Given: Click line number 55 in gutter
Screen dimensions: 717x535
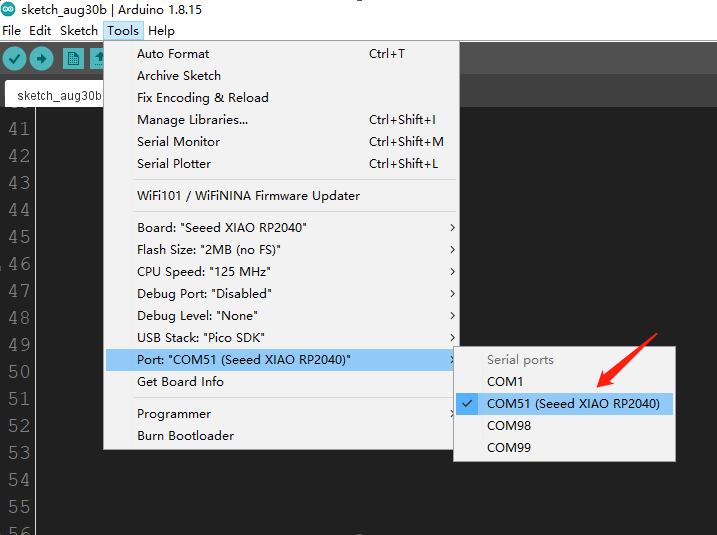Looking at the screenshot, I should pyautogui.click(x=19, y=506).
